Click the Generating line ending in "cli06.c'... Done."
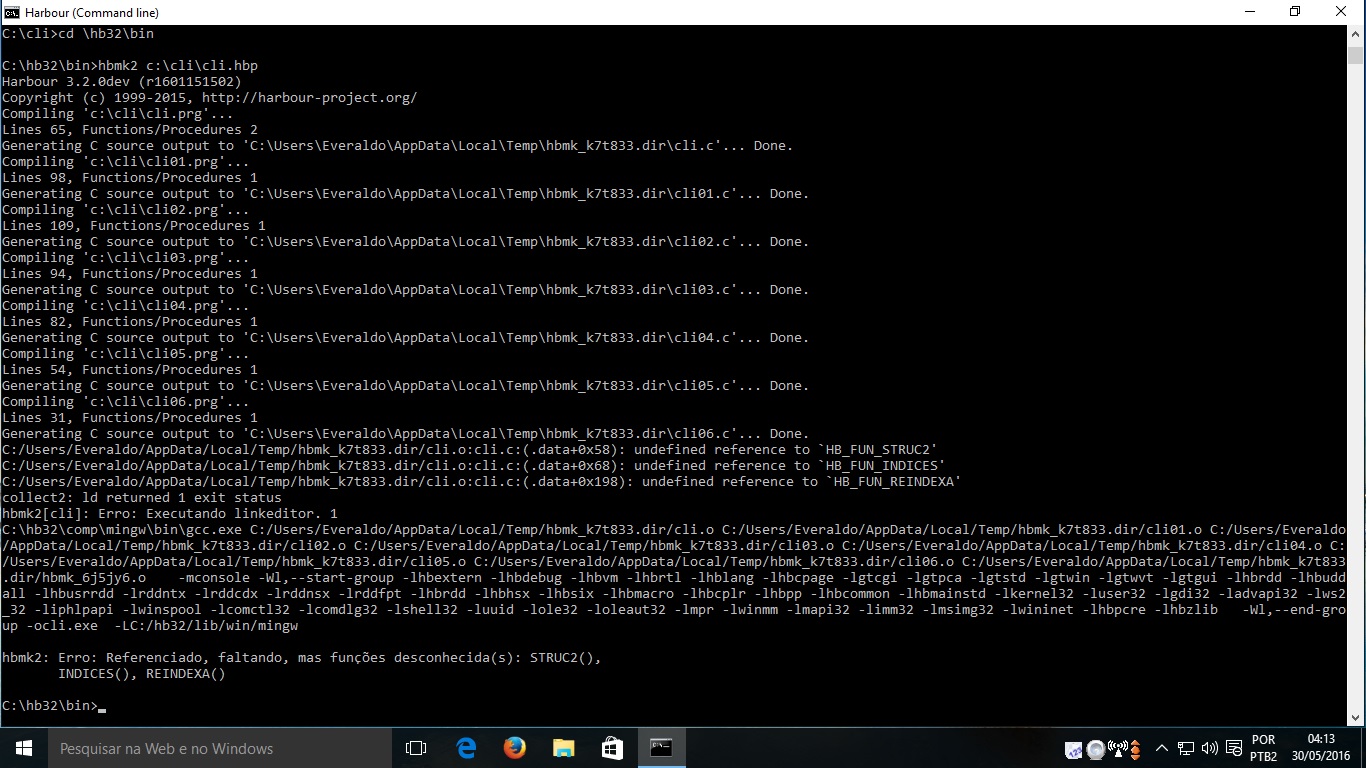The width and height of the screenshot is (1366, 768). click(406, 434)
